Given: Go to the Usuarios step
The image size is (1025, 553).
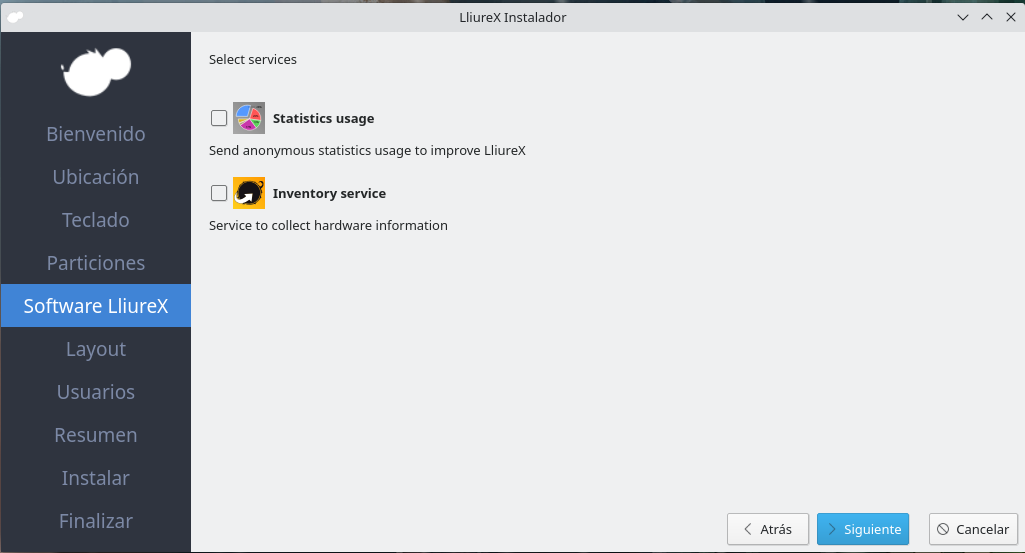Looking at the screenshot, I should click(x=96, y=392).
